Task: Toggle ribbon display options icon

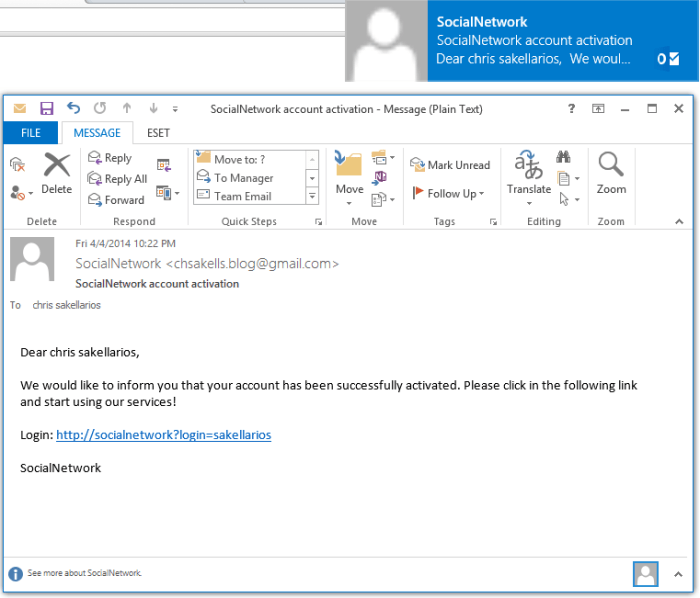Action: pos(598,108)
